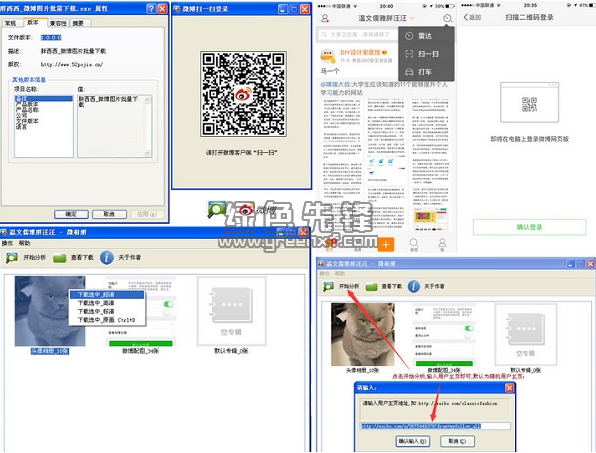Image resolution: width=596 pixels, height=453 pixels.
Task: Select 产品版本 in item name list
Action: point(27,104)
